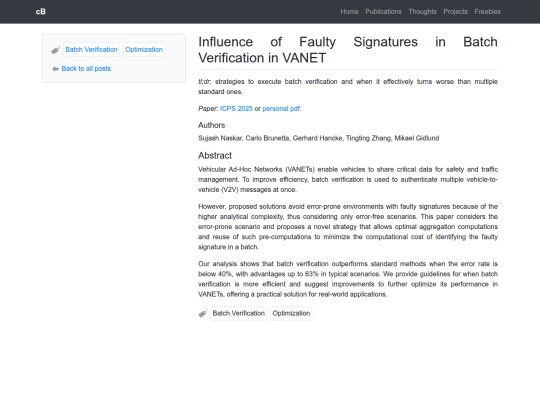Open the Freebies page
Image resolution: width=540 pixels, height=405 pixels.
487,12
